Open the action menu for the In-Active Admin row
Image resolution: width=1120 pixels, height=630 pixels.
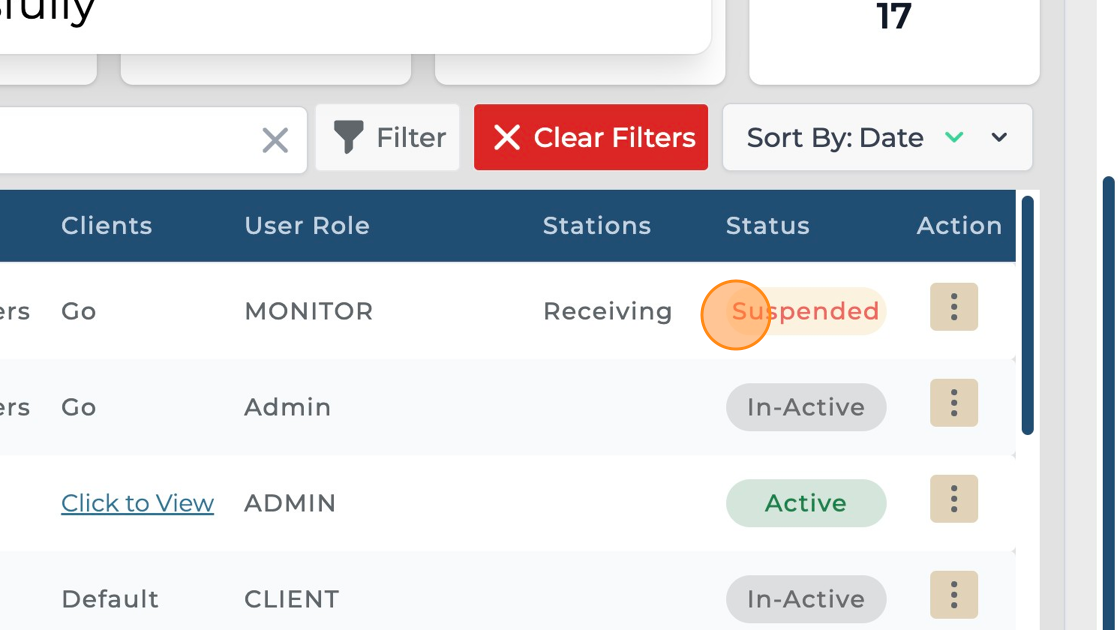coord(954,403)
